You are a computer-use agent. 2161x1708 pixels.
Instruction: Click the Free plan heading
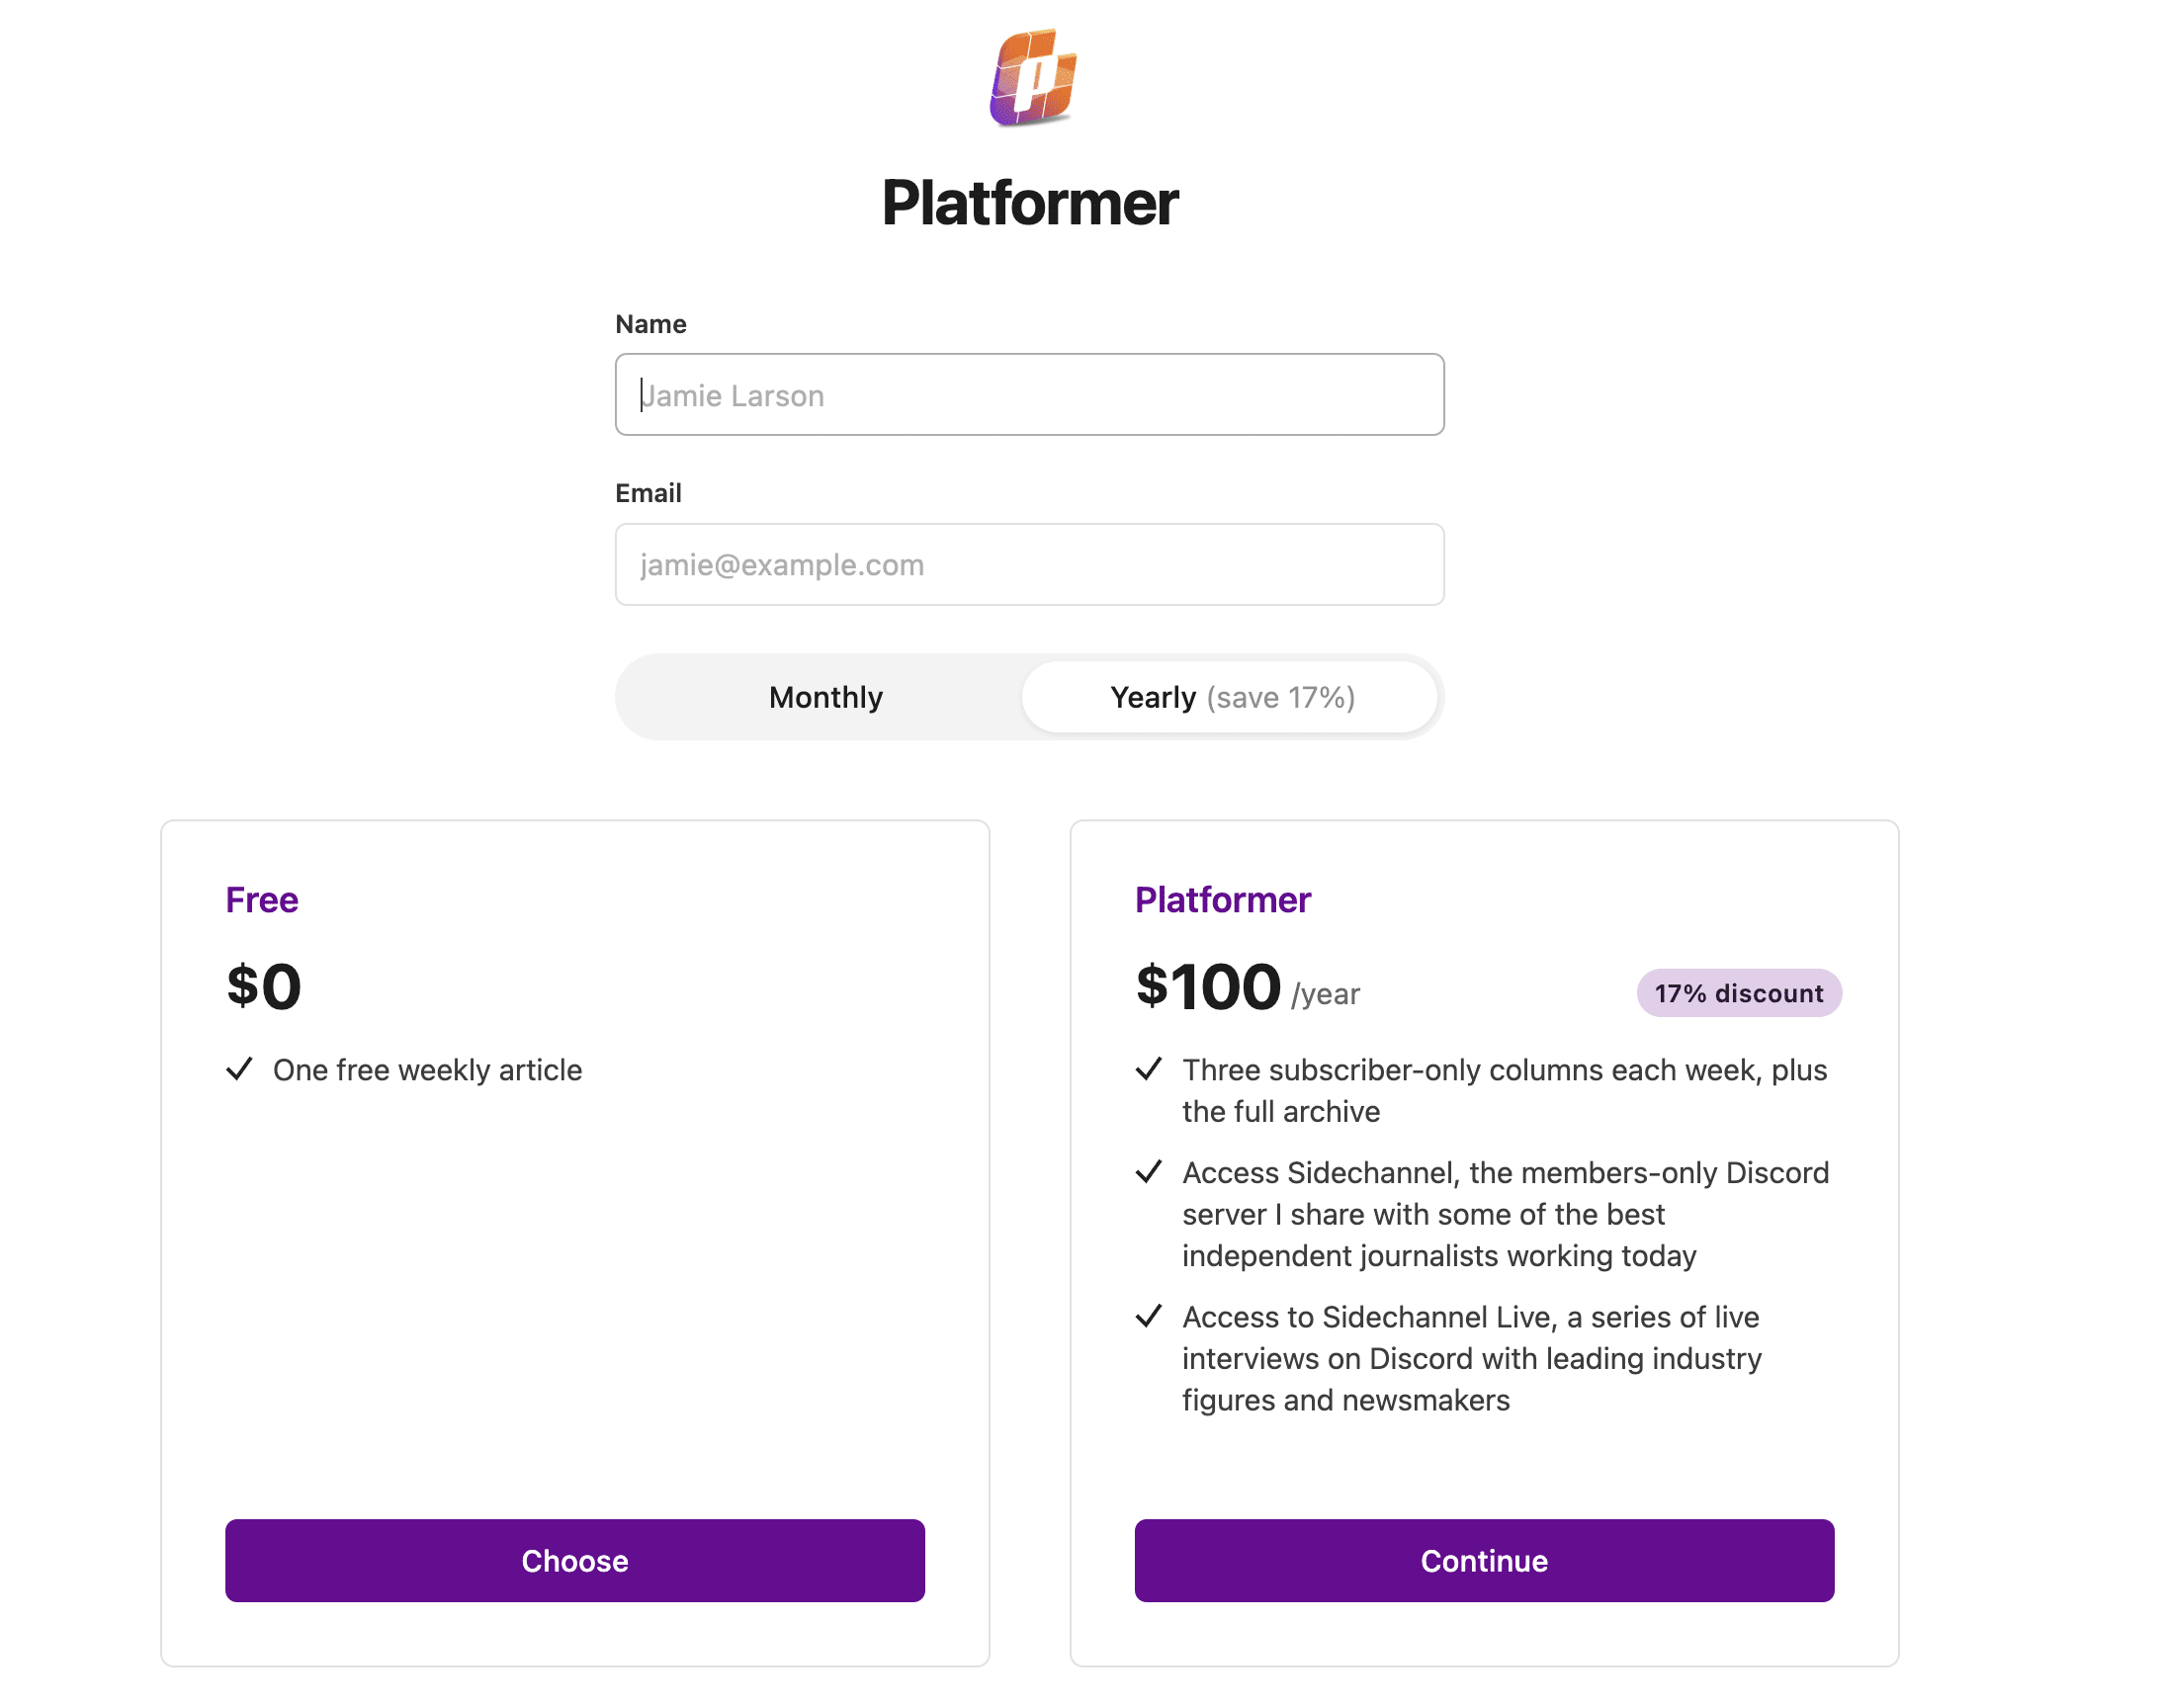(262, 900)
